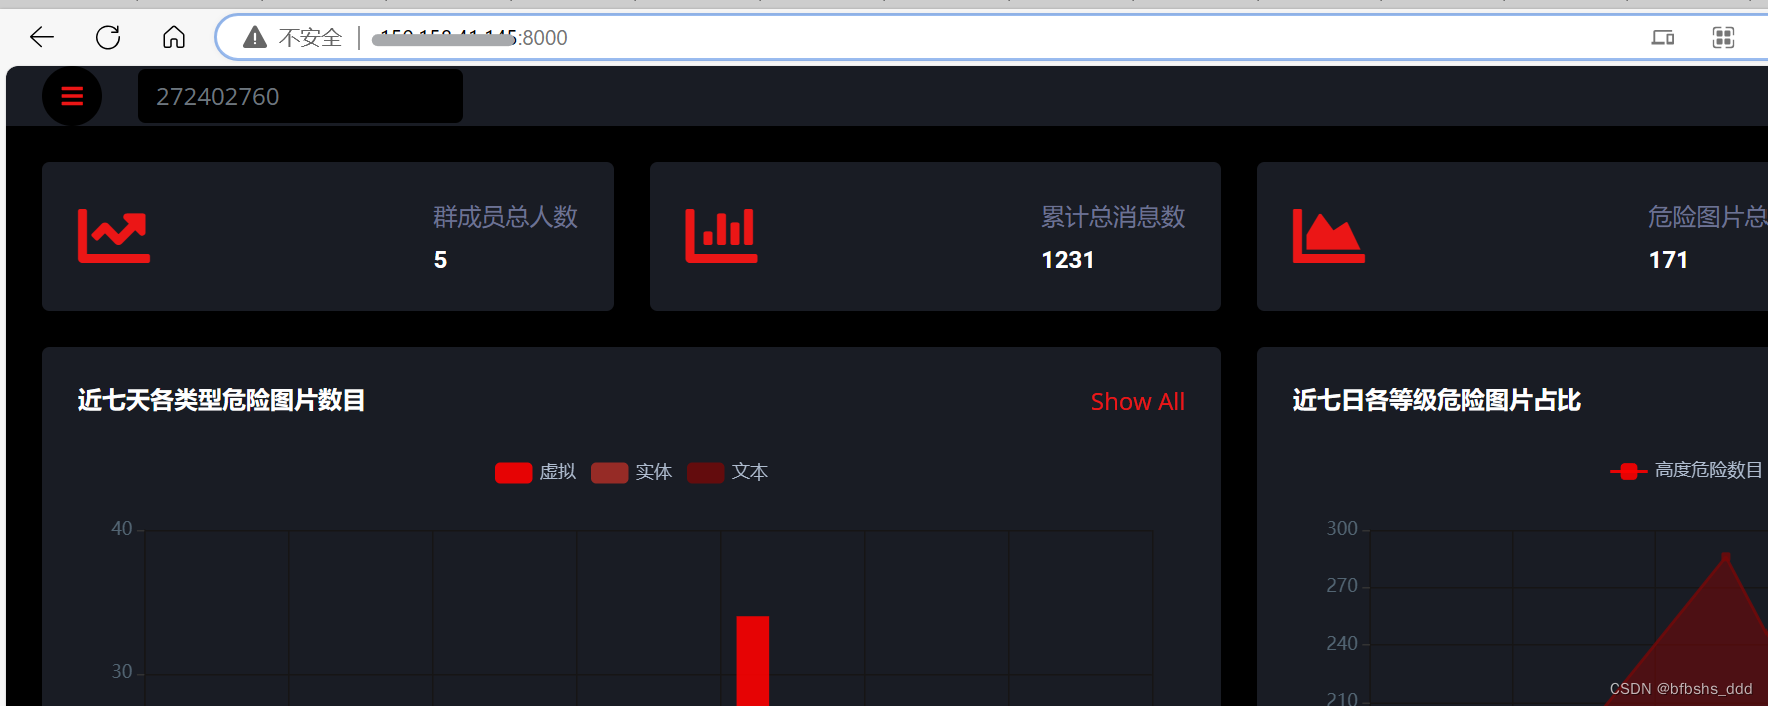Open the tab-to-device icon in address bar

(x=1663, y=38)
